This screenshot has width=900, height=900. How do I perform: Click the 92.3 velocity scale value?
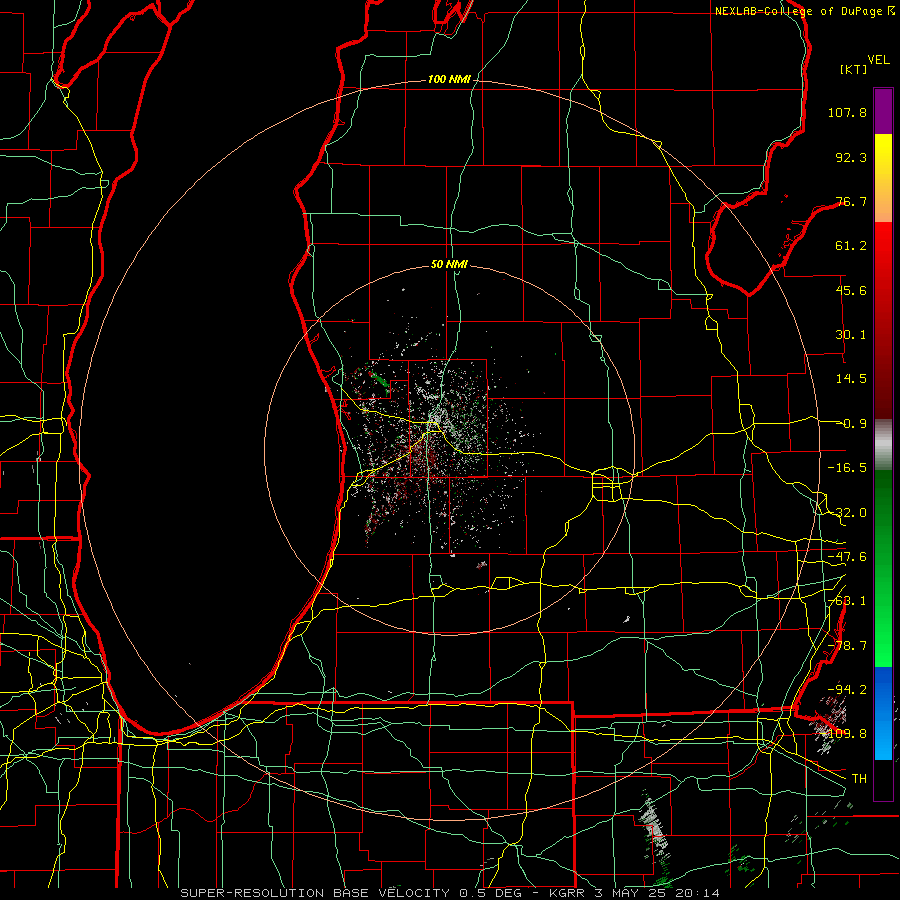click(851, 157)
